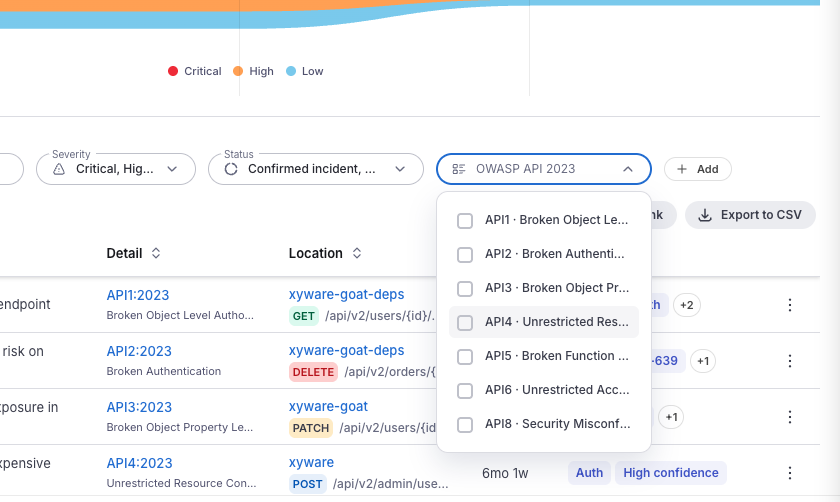Open the API3:2023 detail link
The width and height of the screenshot is (840, 502).
139,407
